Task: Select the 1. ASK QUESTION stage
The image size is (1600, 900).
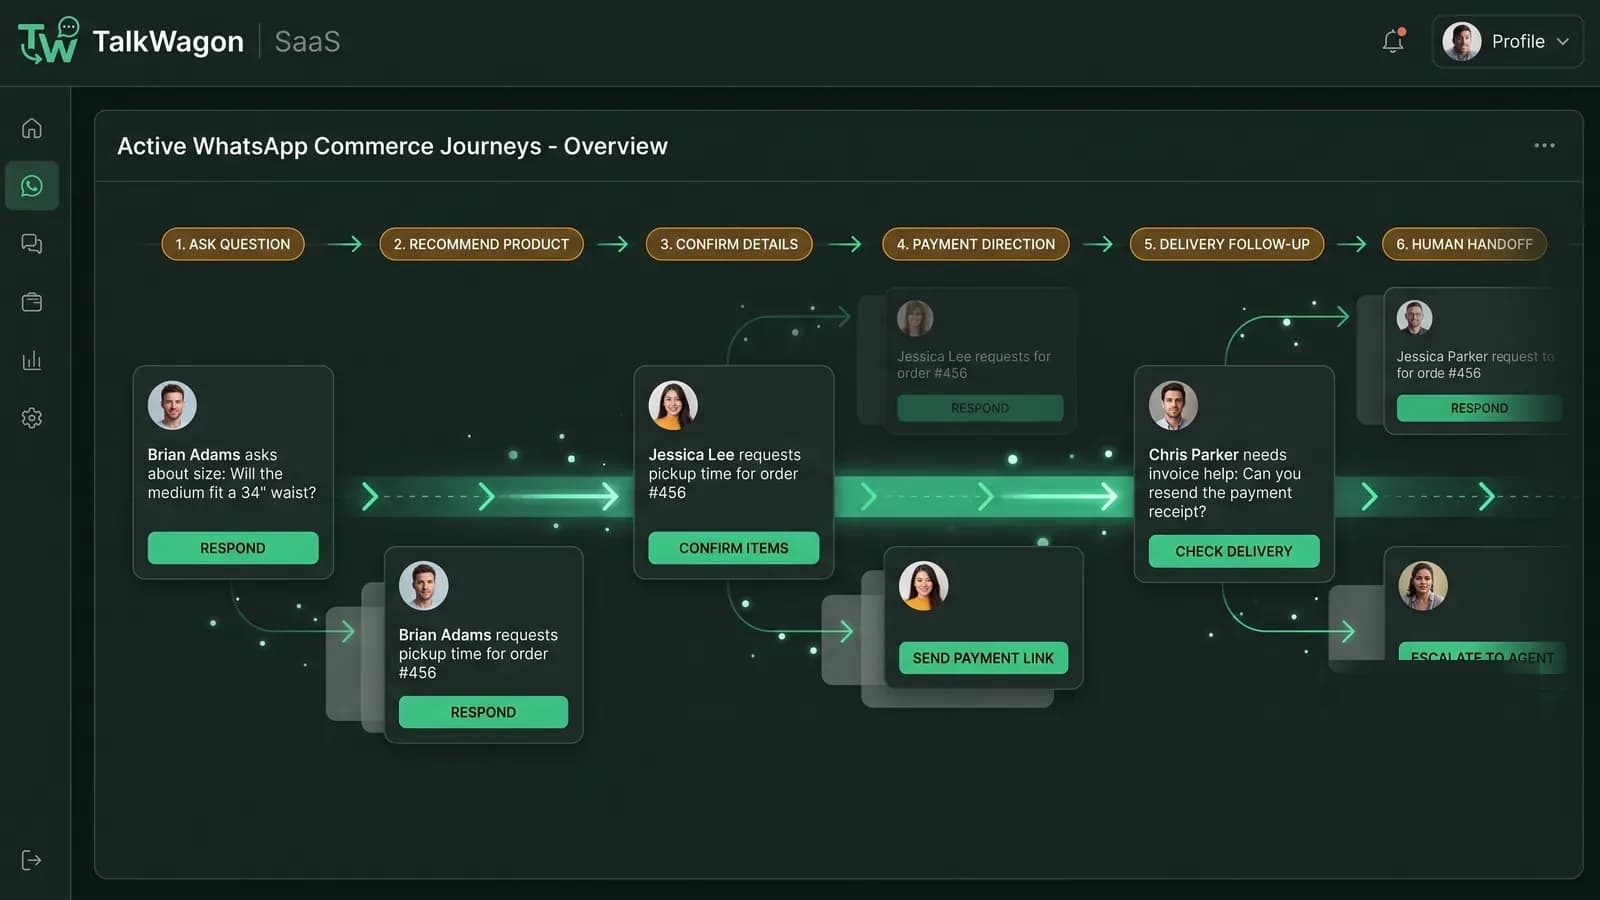Action: coord(233,244)
